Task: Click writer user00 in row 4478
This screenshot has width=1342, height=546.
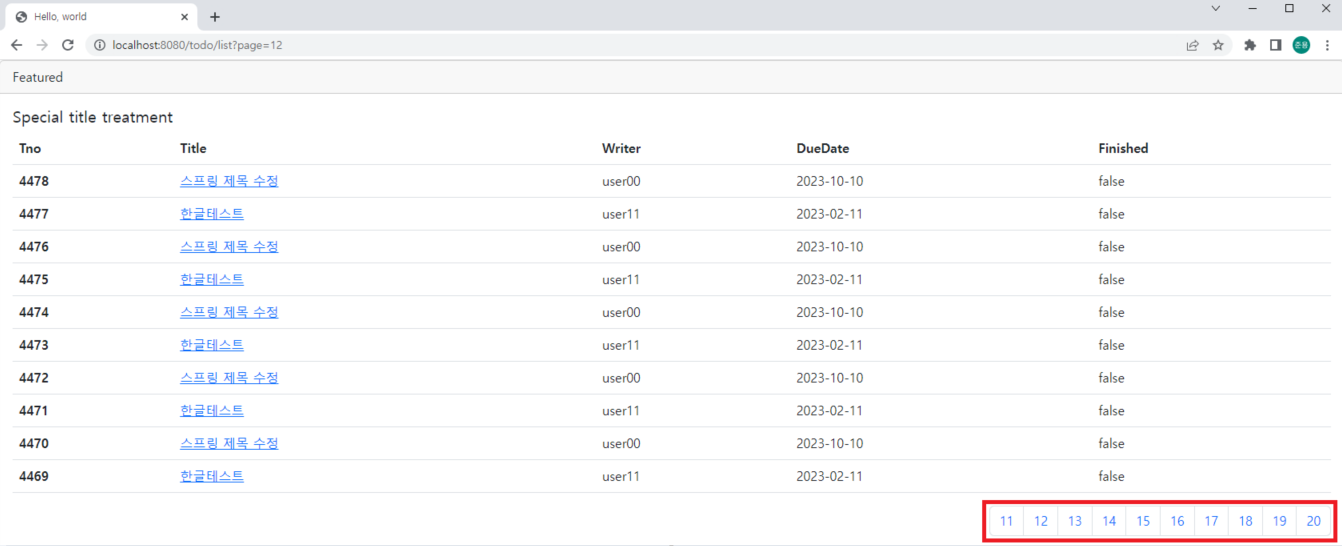Action: coord(621,181)
